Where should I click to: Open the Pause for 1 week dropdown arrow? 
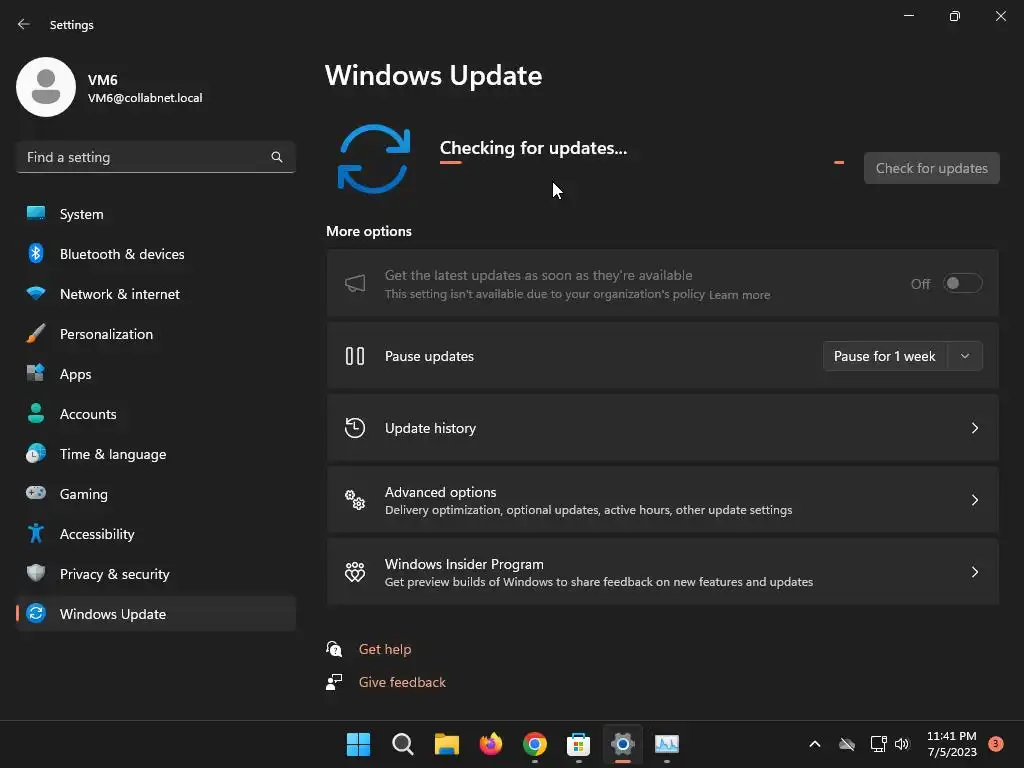965,356
